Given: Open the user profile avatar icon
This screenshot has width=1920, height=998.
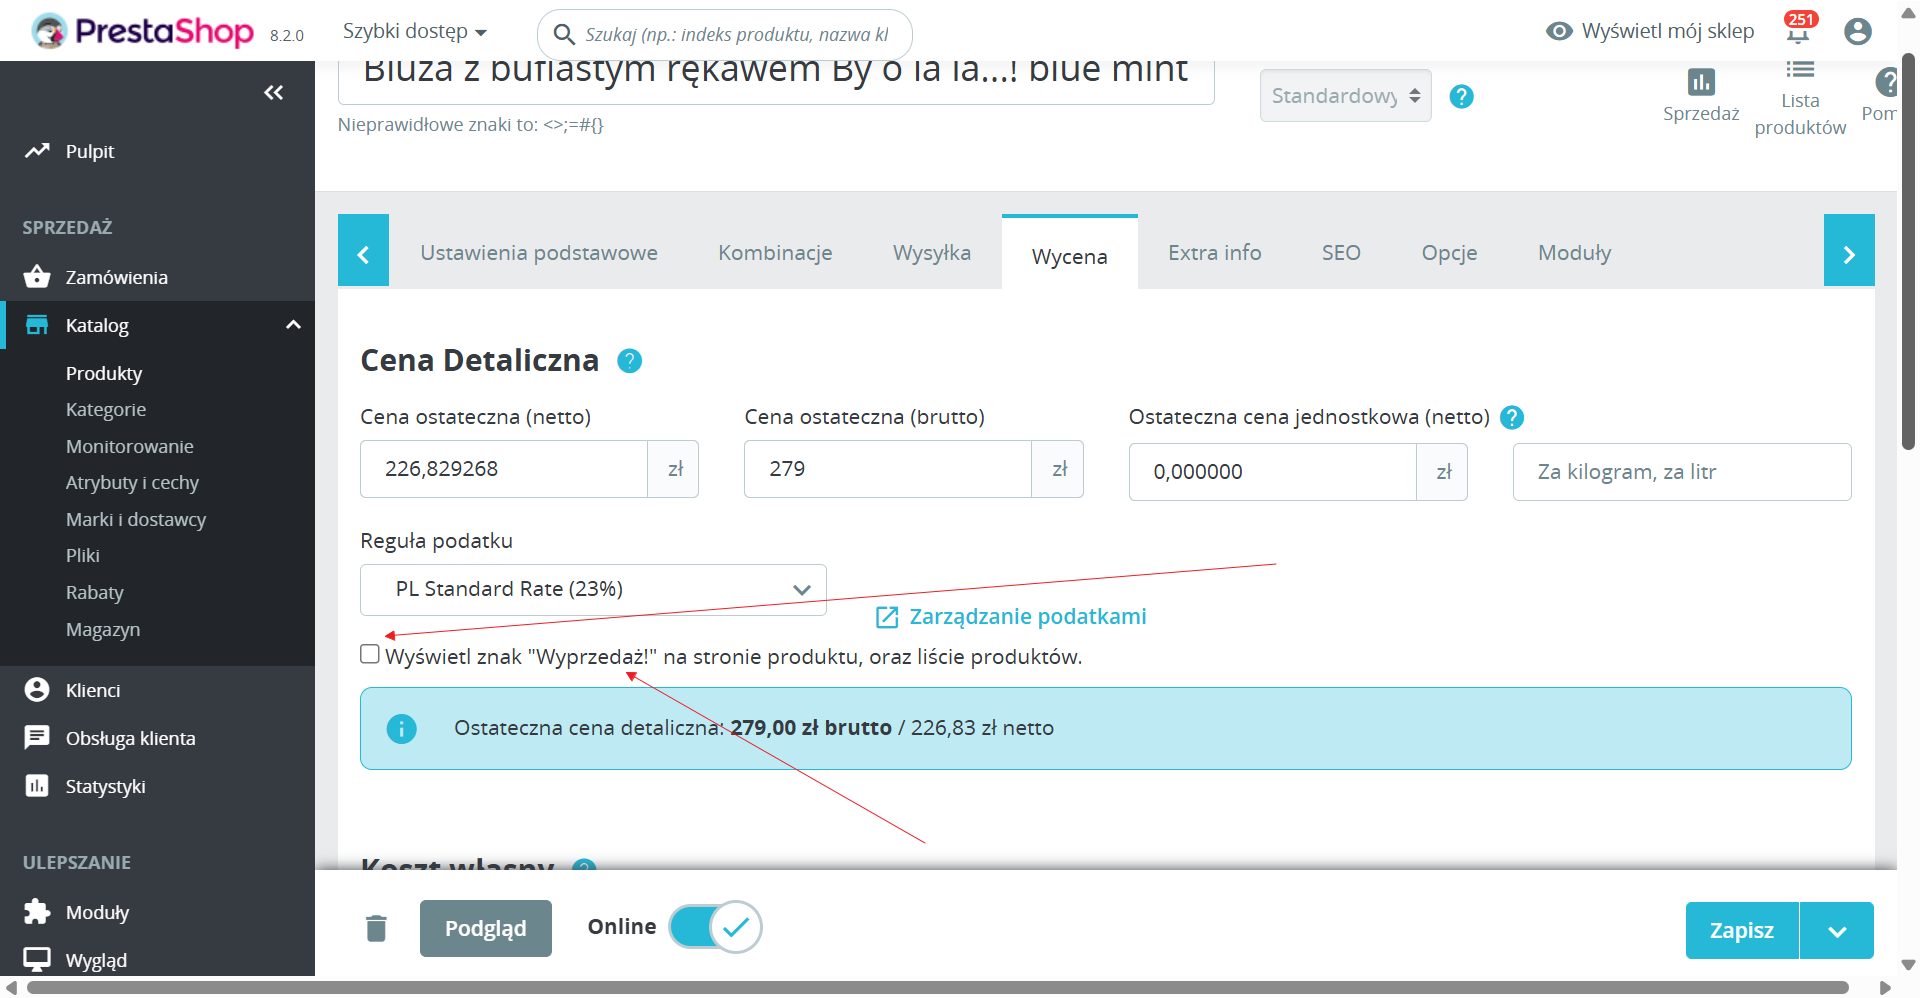Looking at the screenshot, I should point(1857,31).
